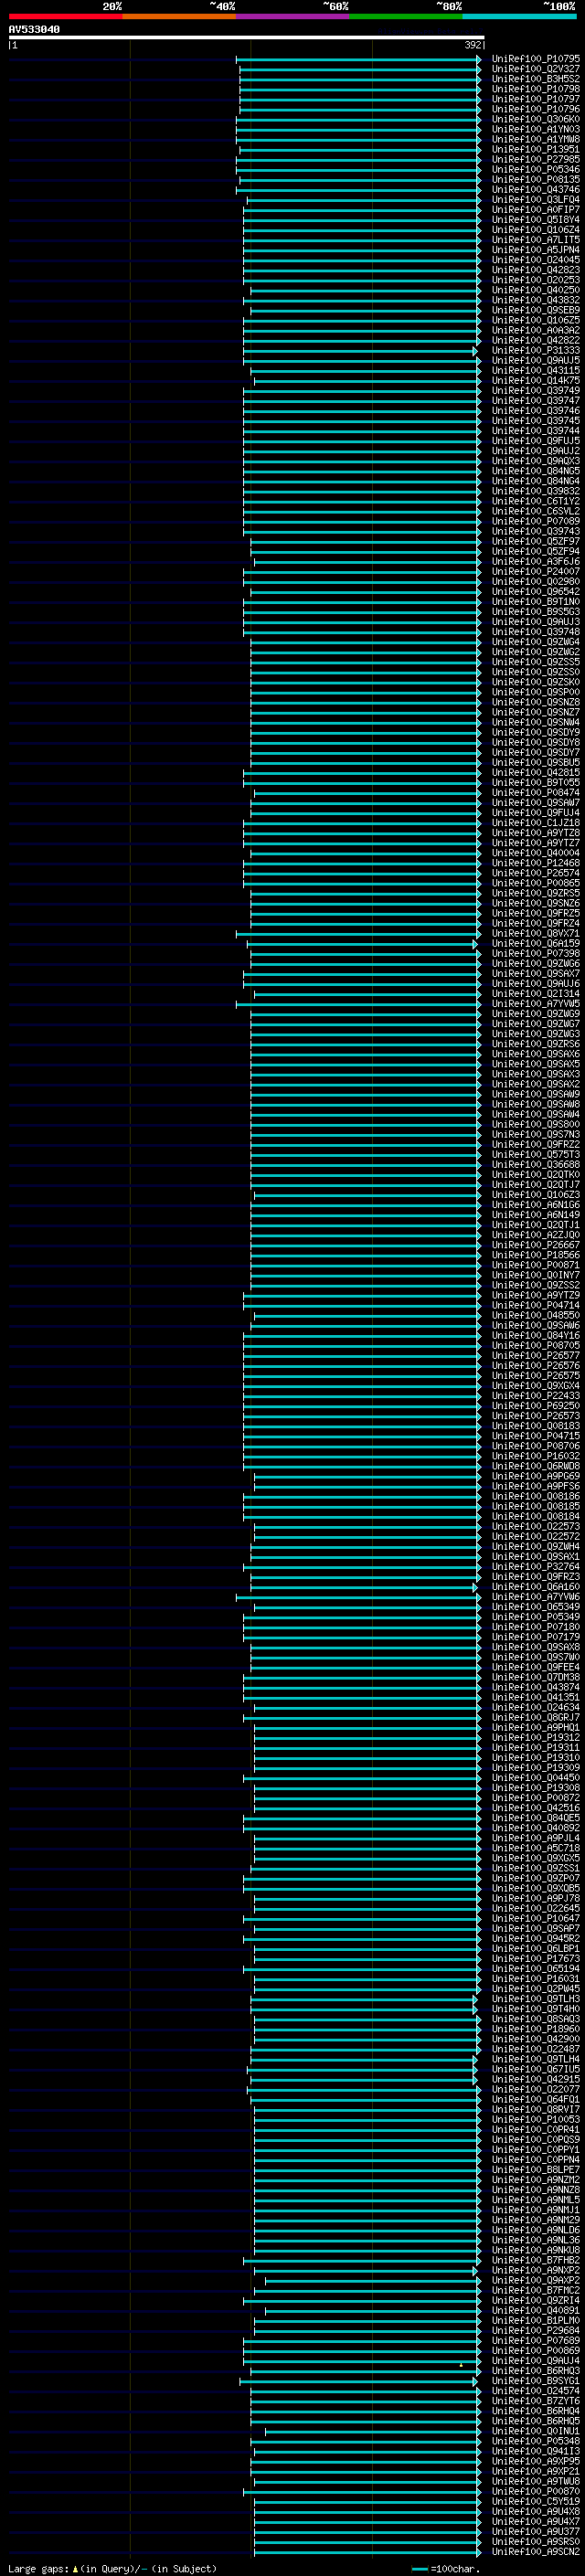Click hit label UniRef100_P00870
The image size is (585, 2576).
pos(536,2490)
